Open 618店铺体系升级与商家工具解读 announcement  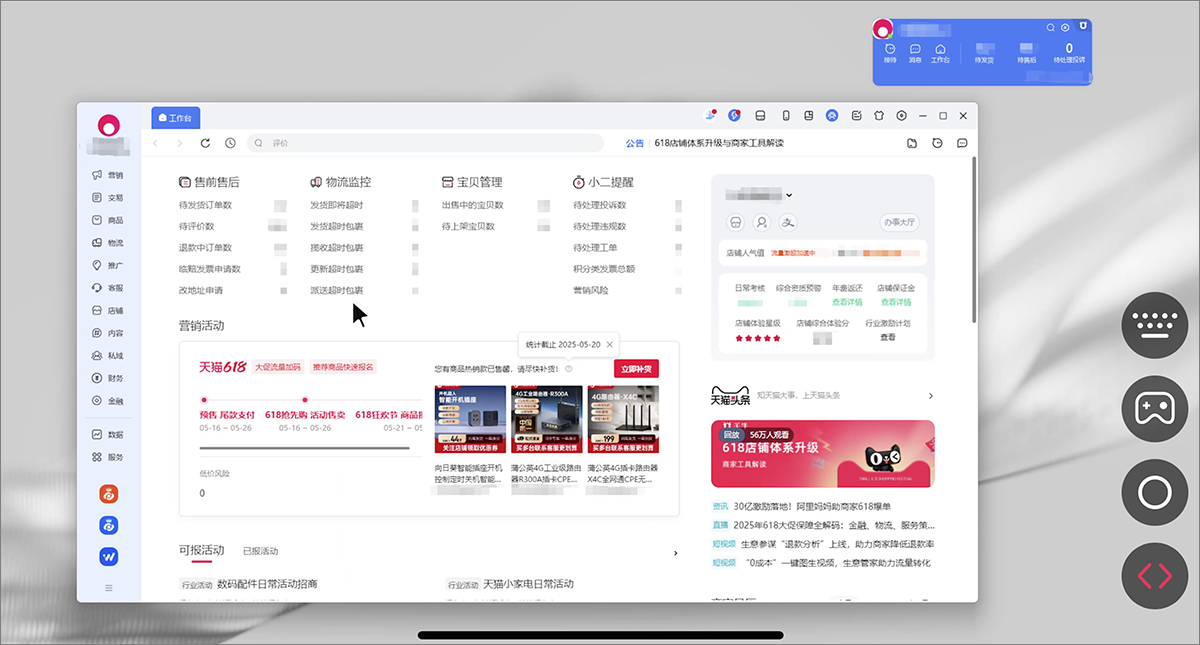click(x=719, y=143)
